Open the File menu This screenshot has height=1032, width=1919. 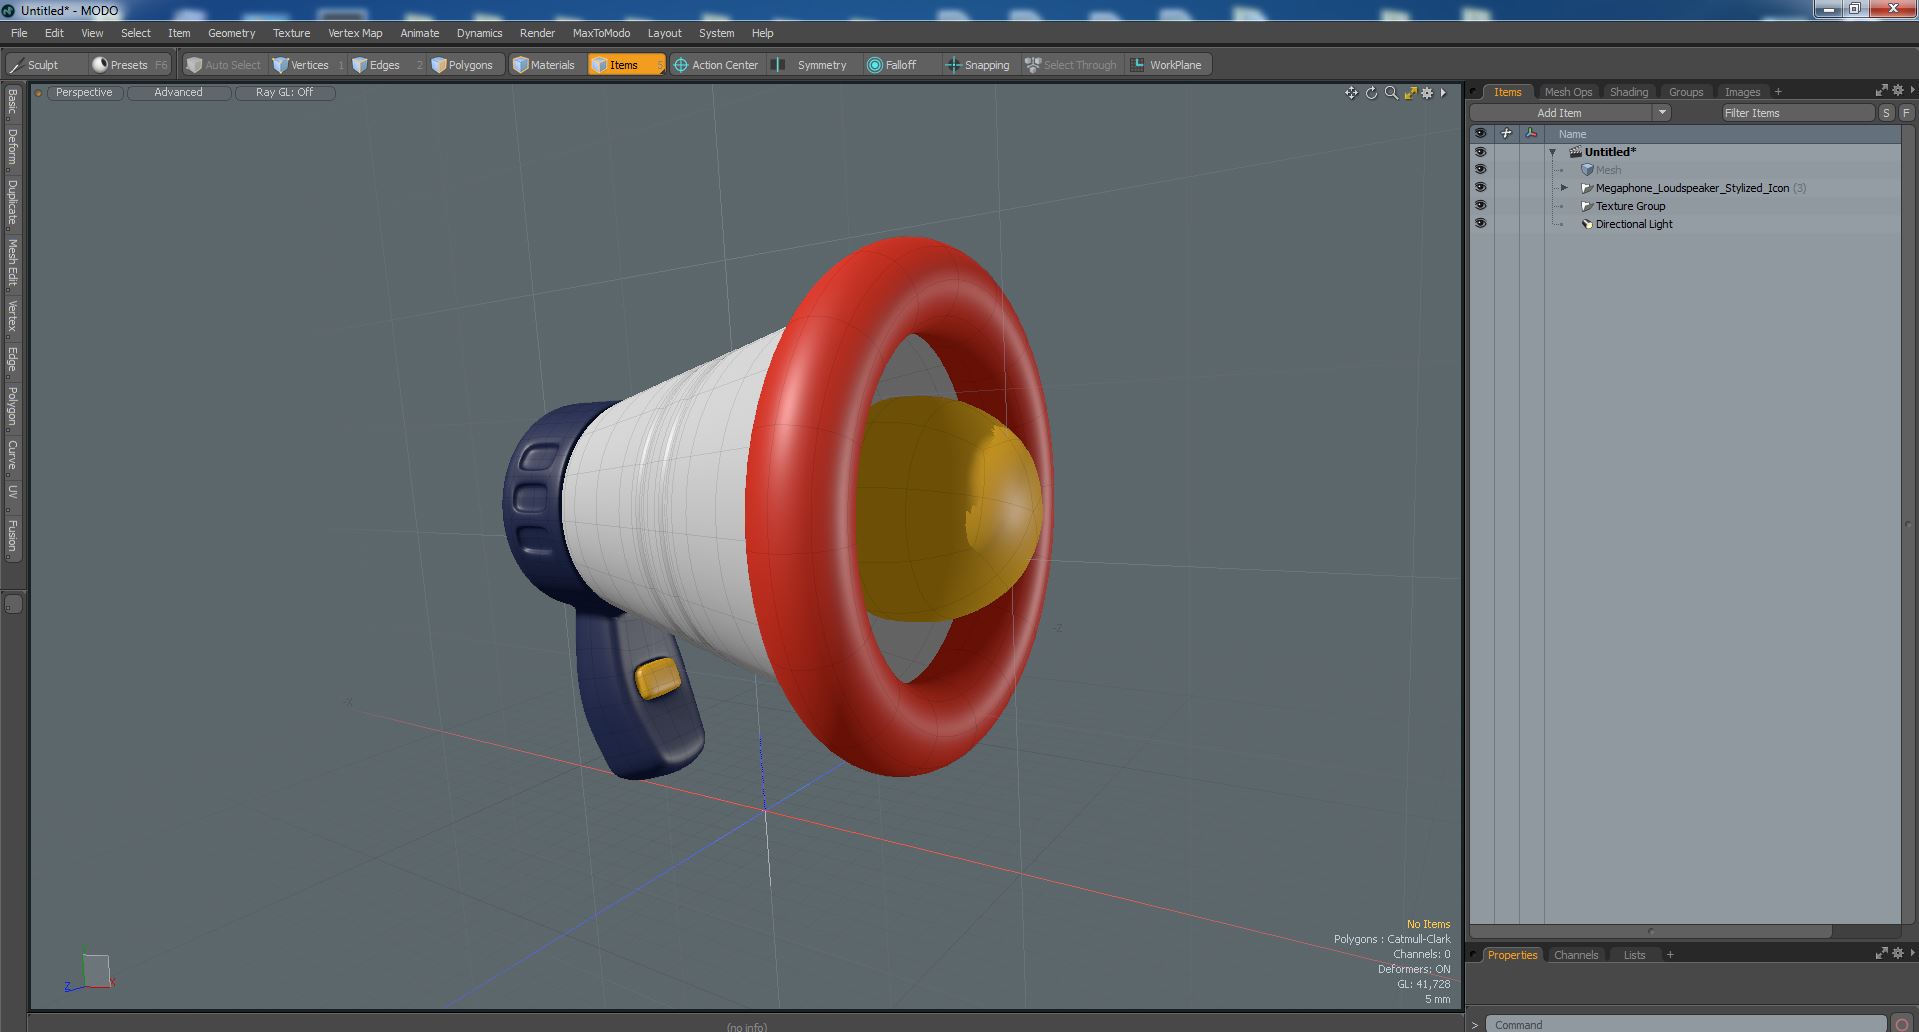click(19, 33)
